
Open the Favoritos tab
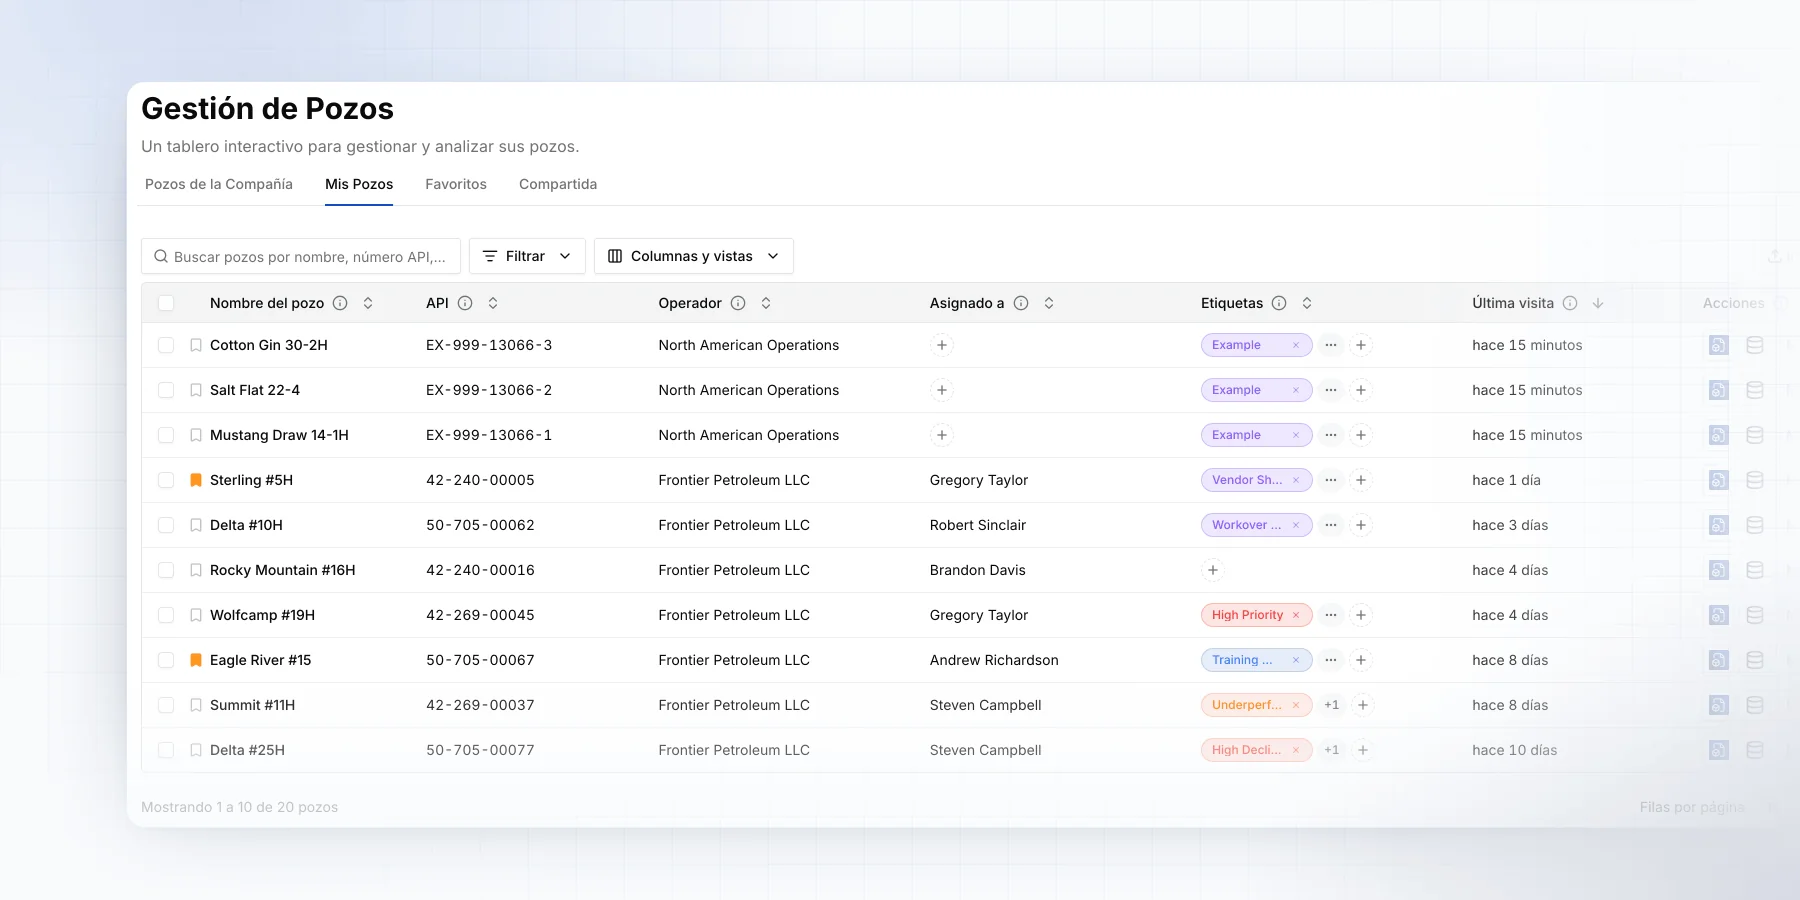coord(456,184)
